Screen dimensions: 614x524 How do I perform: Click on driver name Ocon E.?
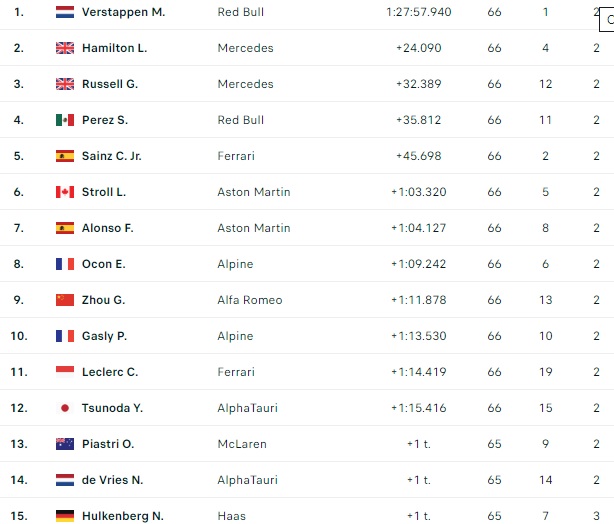click(x=103, y=264)
